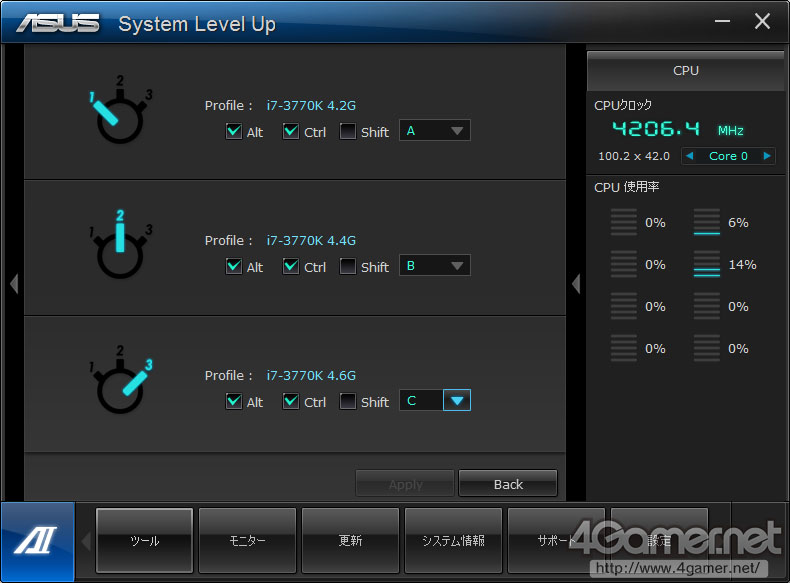The image size is (790, 583).
Task: Minimize the System Level Up window
Action: [x=722, y=21]
